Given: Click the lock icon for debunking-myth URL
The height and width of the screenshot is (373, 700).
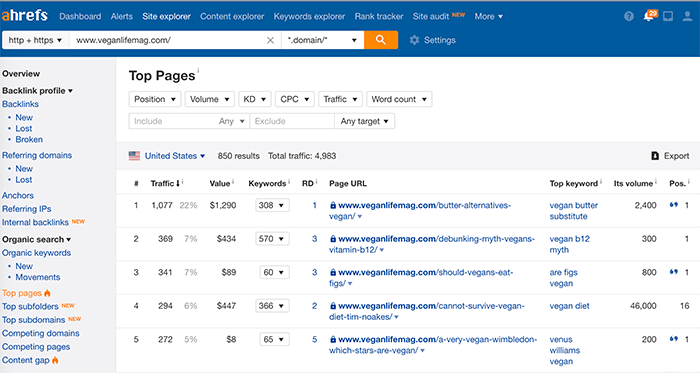Looking at the screenshot, I should (x=333, y=239).
